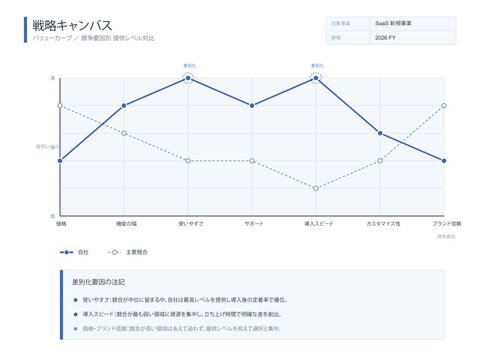Click the 差別化 annotation above 導入スピード peak
Screen dimensions: 480x360
pyautogui.click(x=317, y=66)
